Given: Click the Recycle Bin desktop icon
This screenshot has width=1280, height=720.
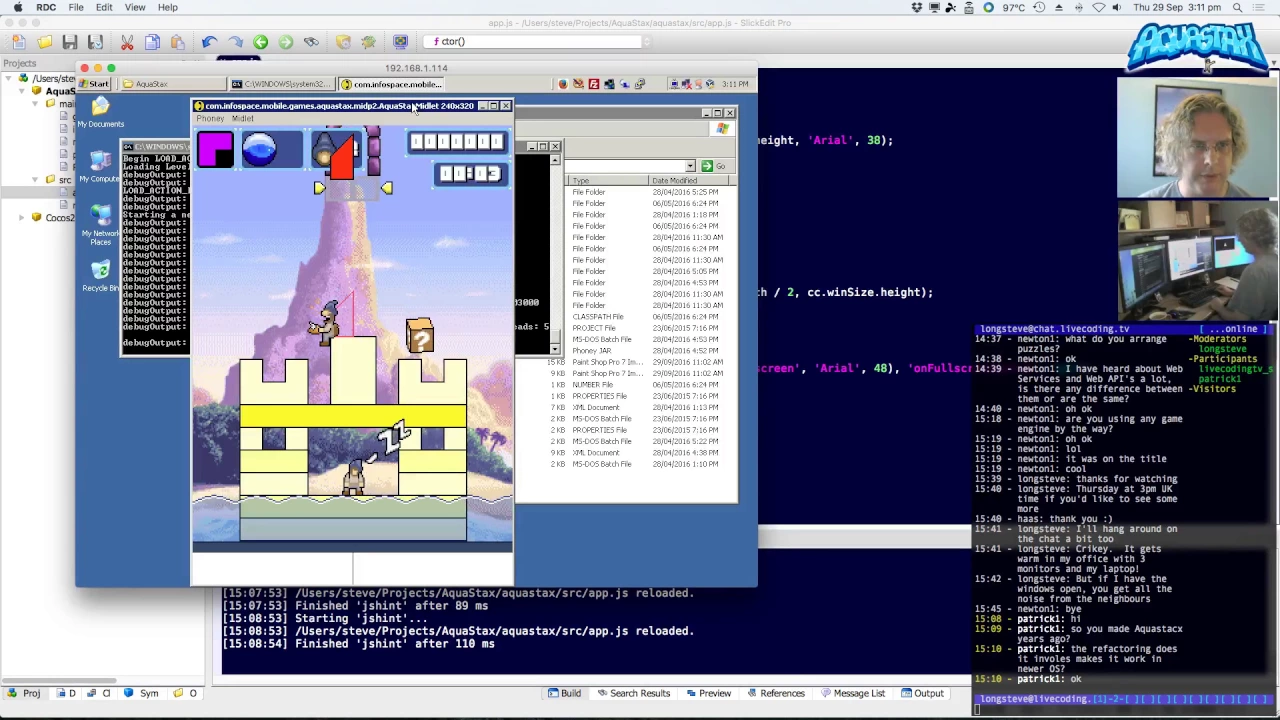Looking at the screenshot, I should 100,276.
